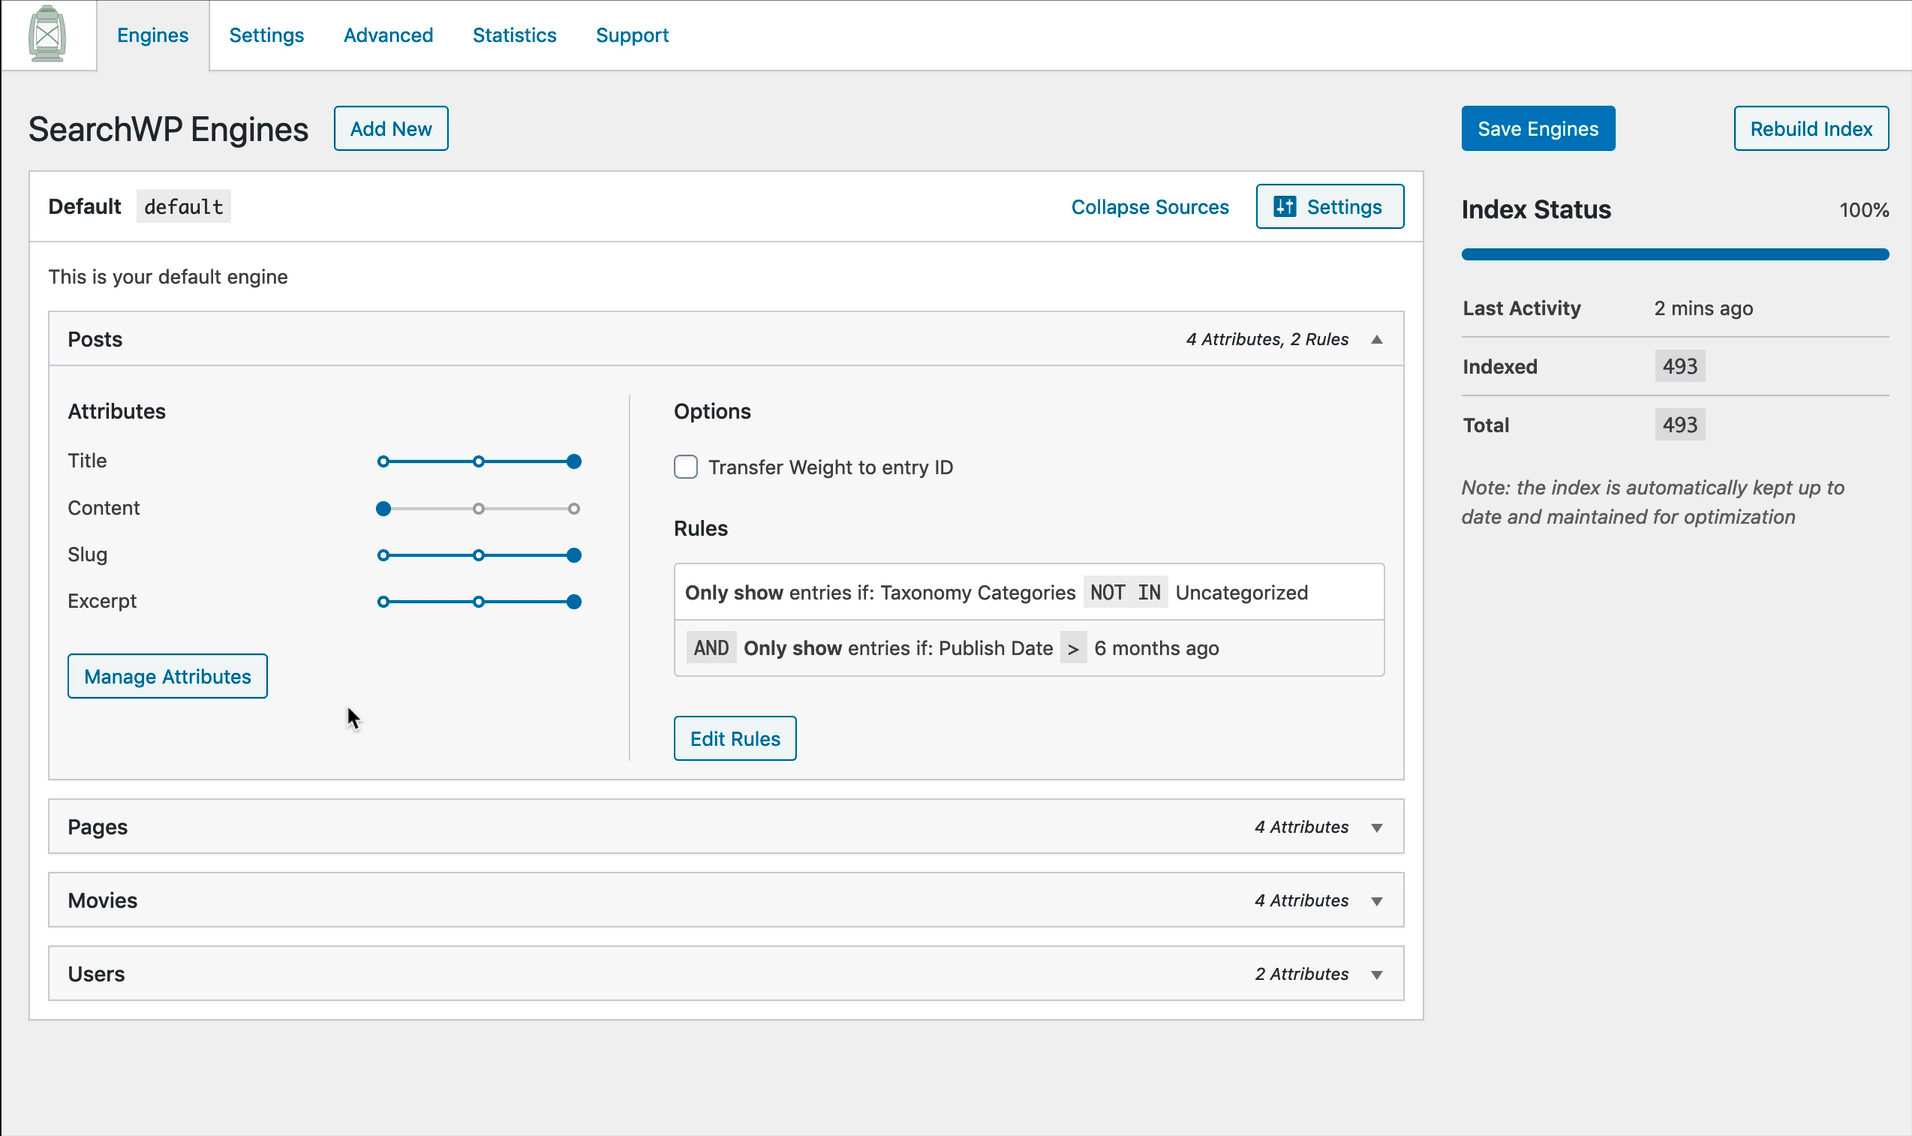This screenshot has height=1136, width=1912.
Task: Set Slug weight slider to its minimum stop
Action: [x=383, y=555]
